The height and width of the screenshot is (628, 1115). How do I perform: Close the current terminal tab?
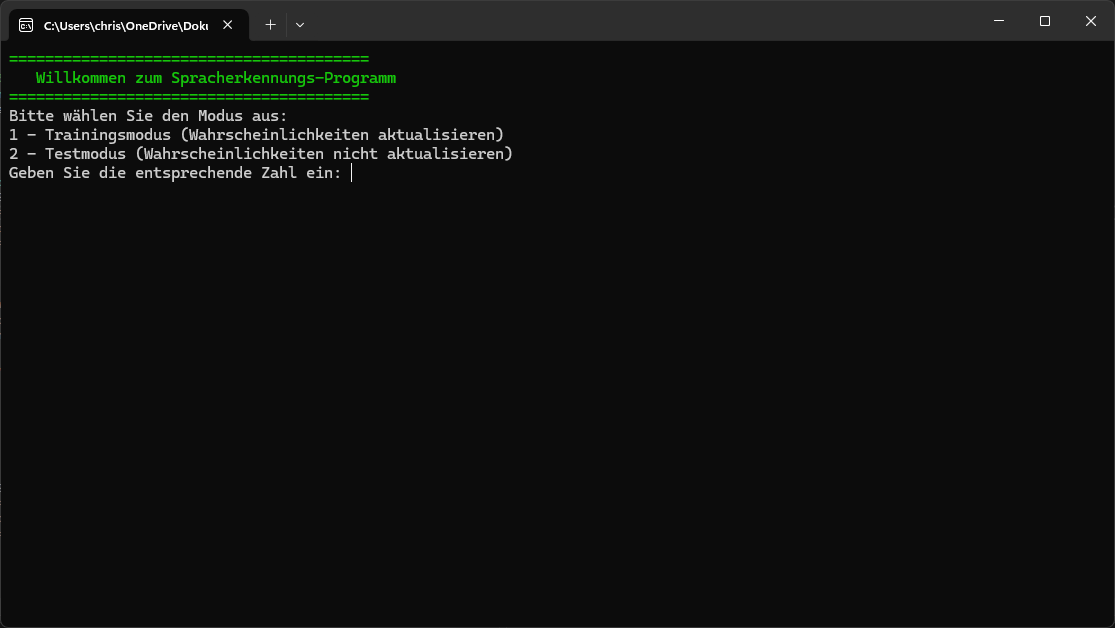[x=228, y=25]
